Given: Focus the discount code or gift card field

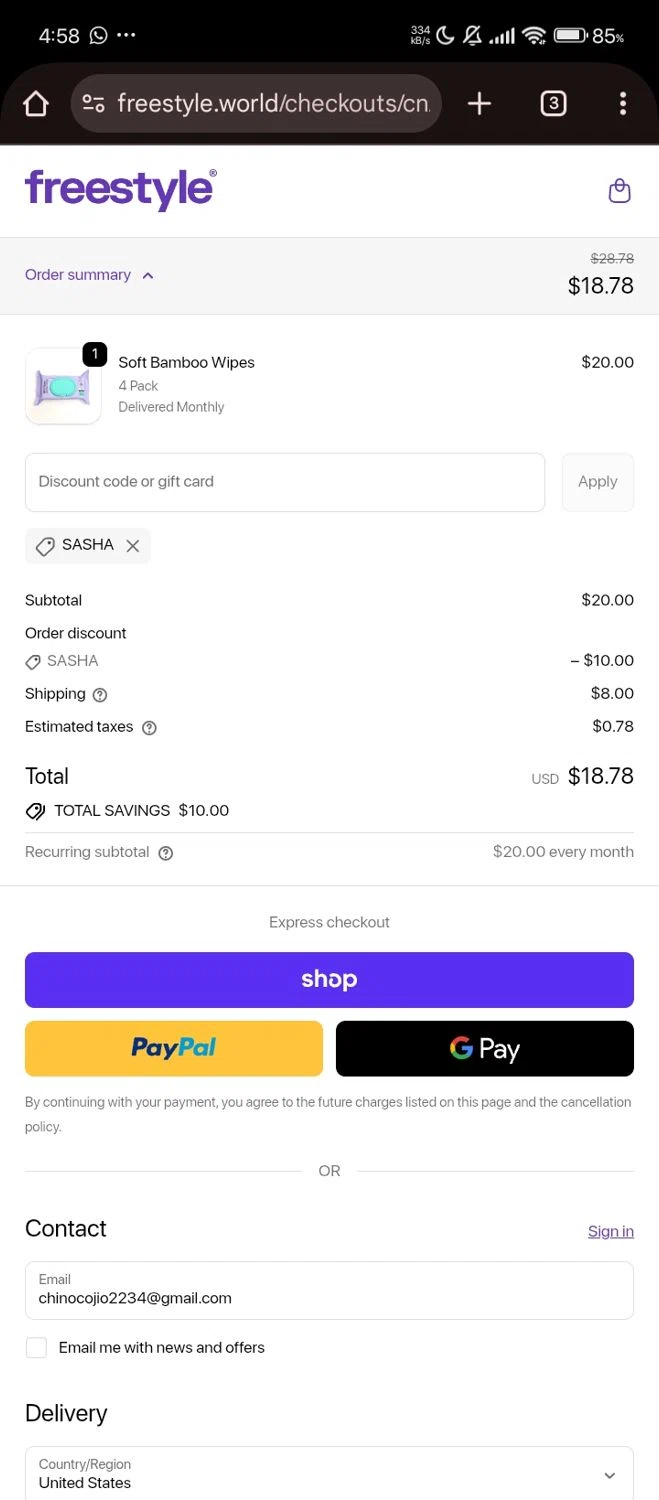Looking at the screenshot, I should 285,482.
